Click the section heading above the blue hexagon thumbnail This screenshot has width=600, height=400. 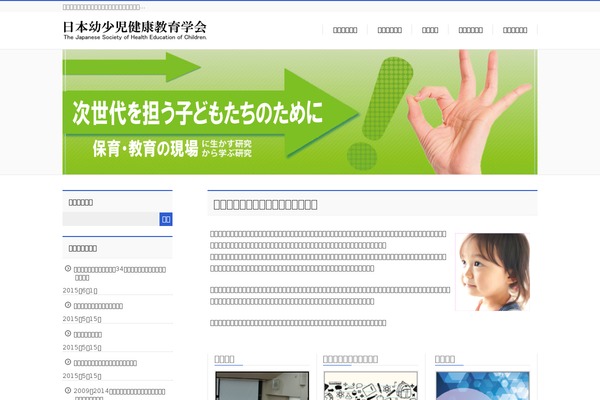[445, 359]
